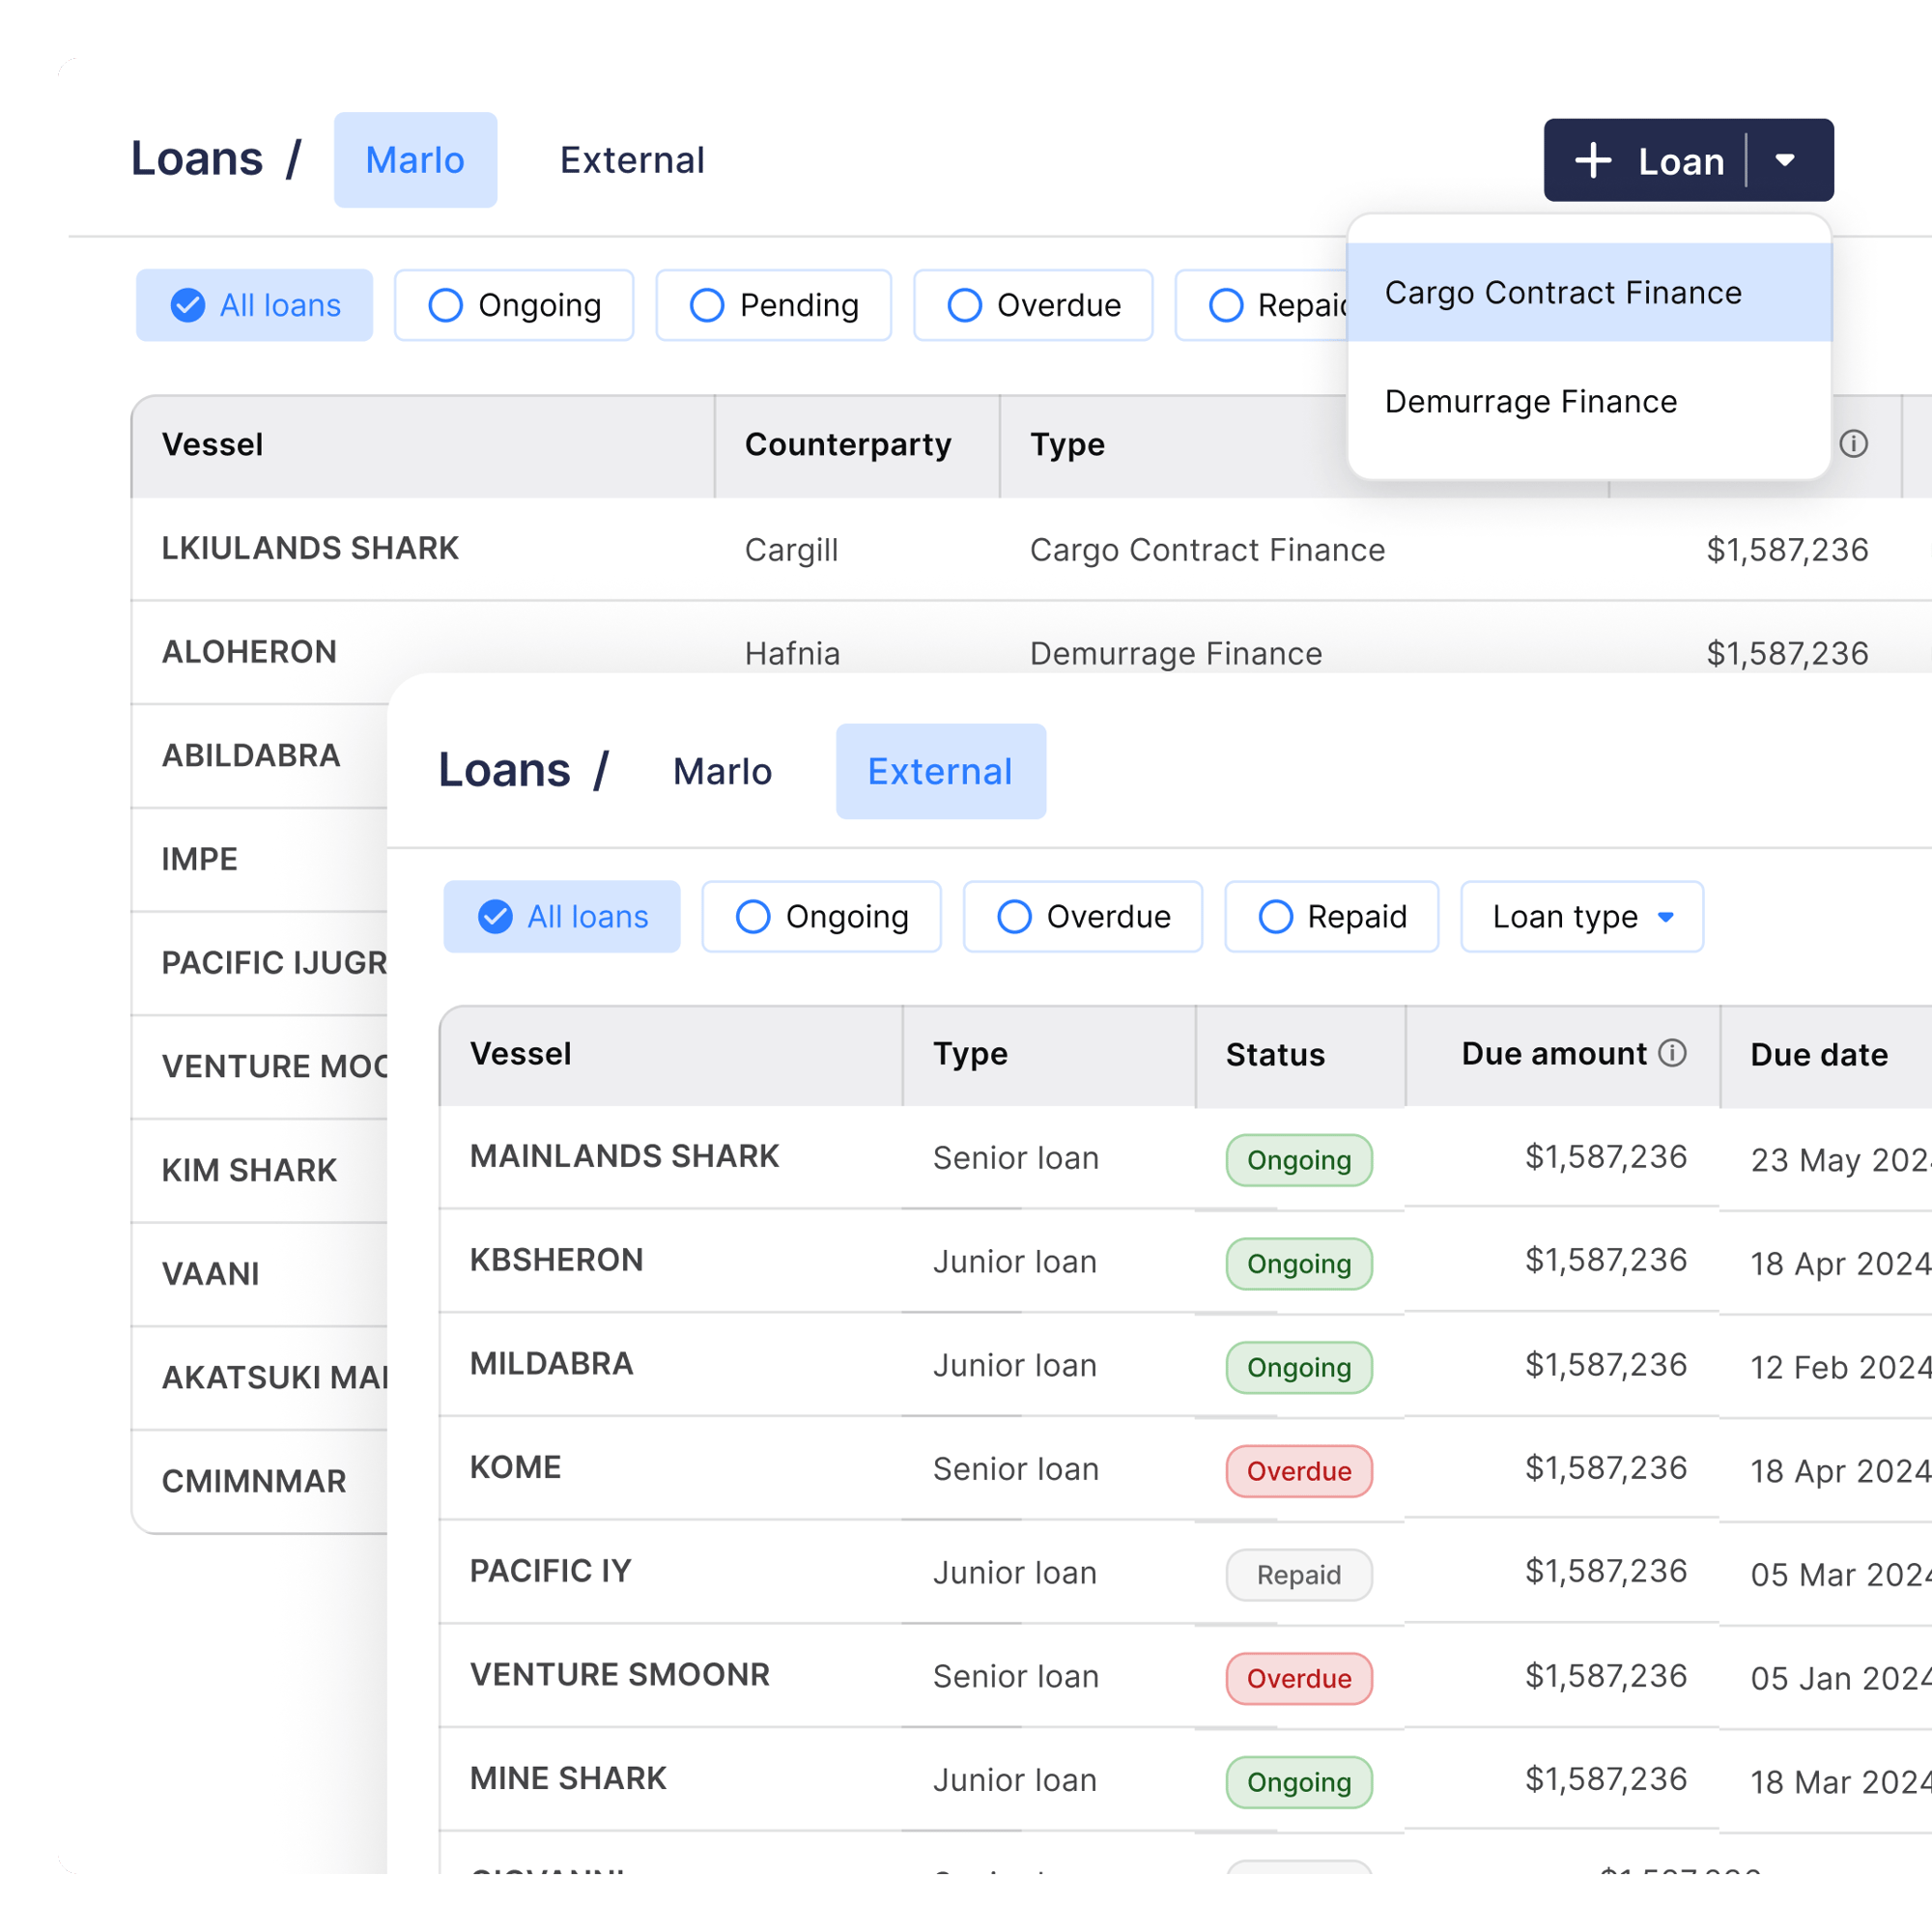
Task: Click the plus icon on the Loan button
Action: click(x=1593, y=160)
